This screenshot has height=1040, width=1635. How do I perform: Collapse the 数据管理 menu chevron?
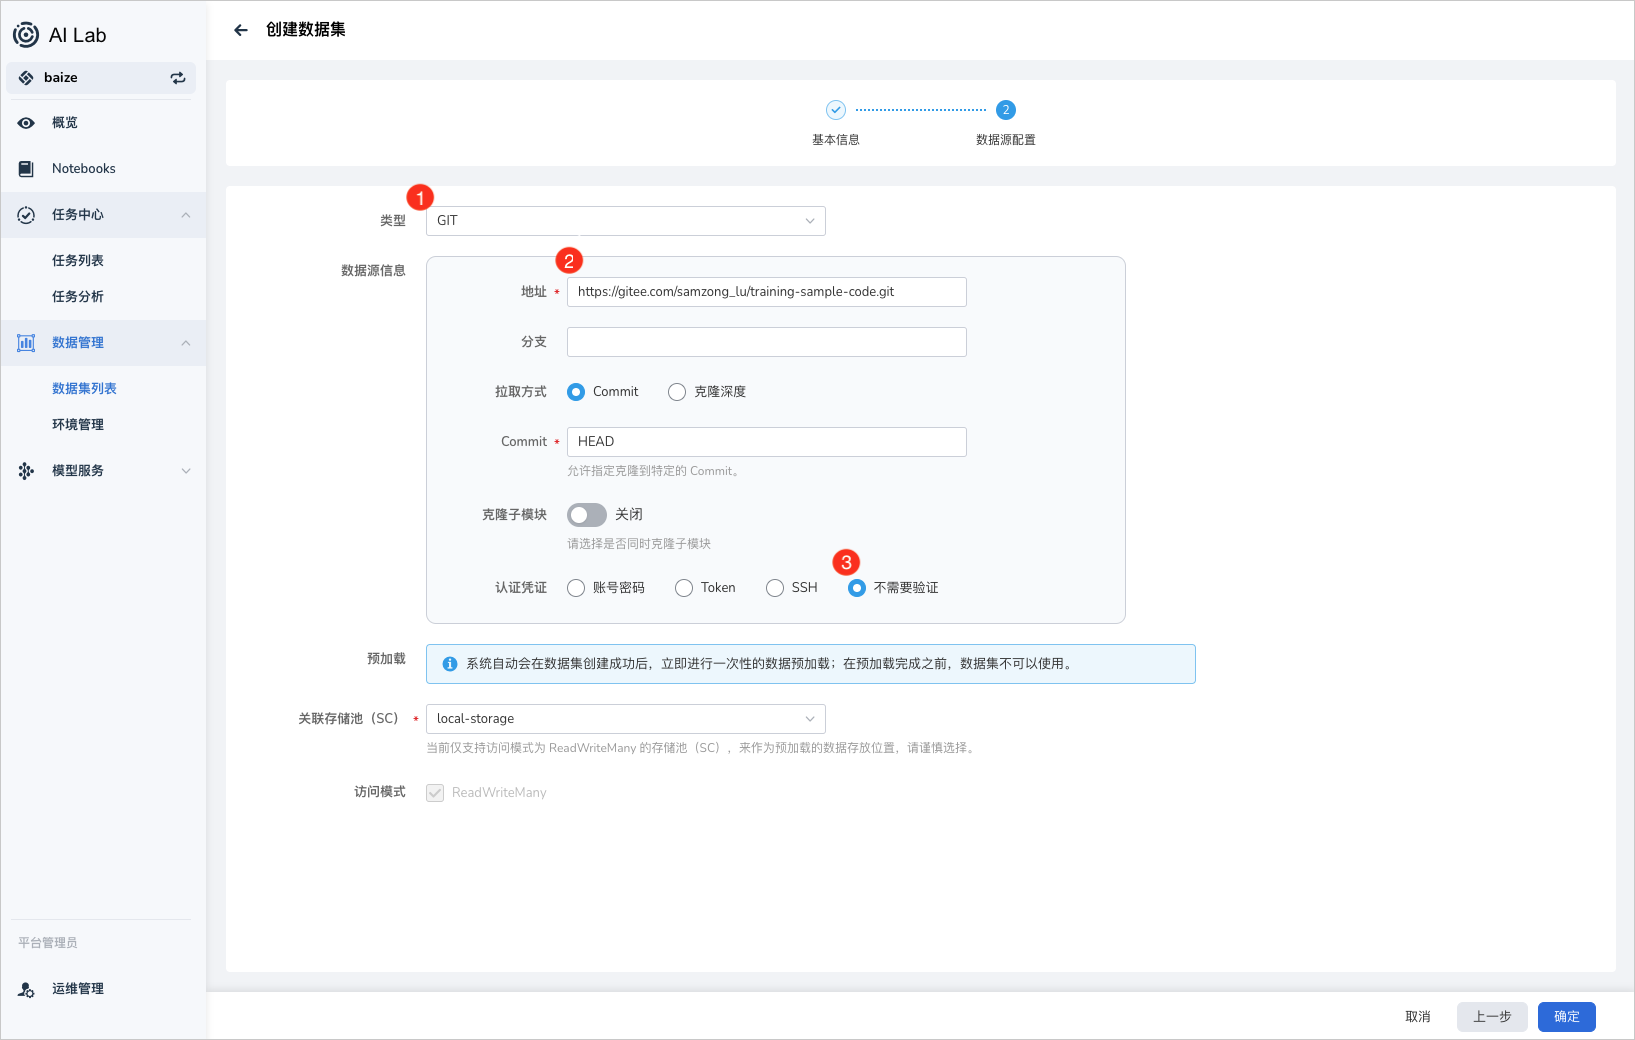click(x=186, y=343)
